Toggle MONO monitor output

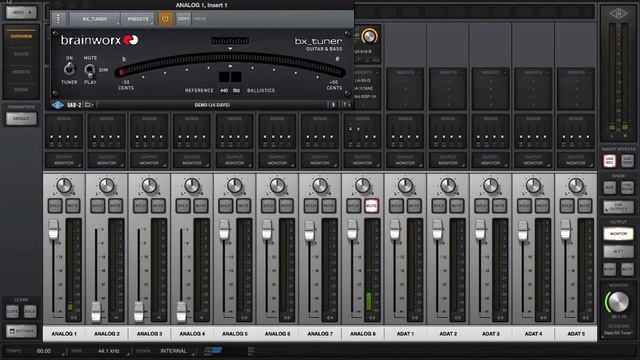(610, 269)
